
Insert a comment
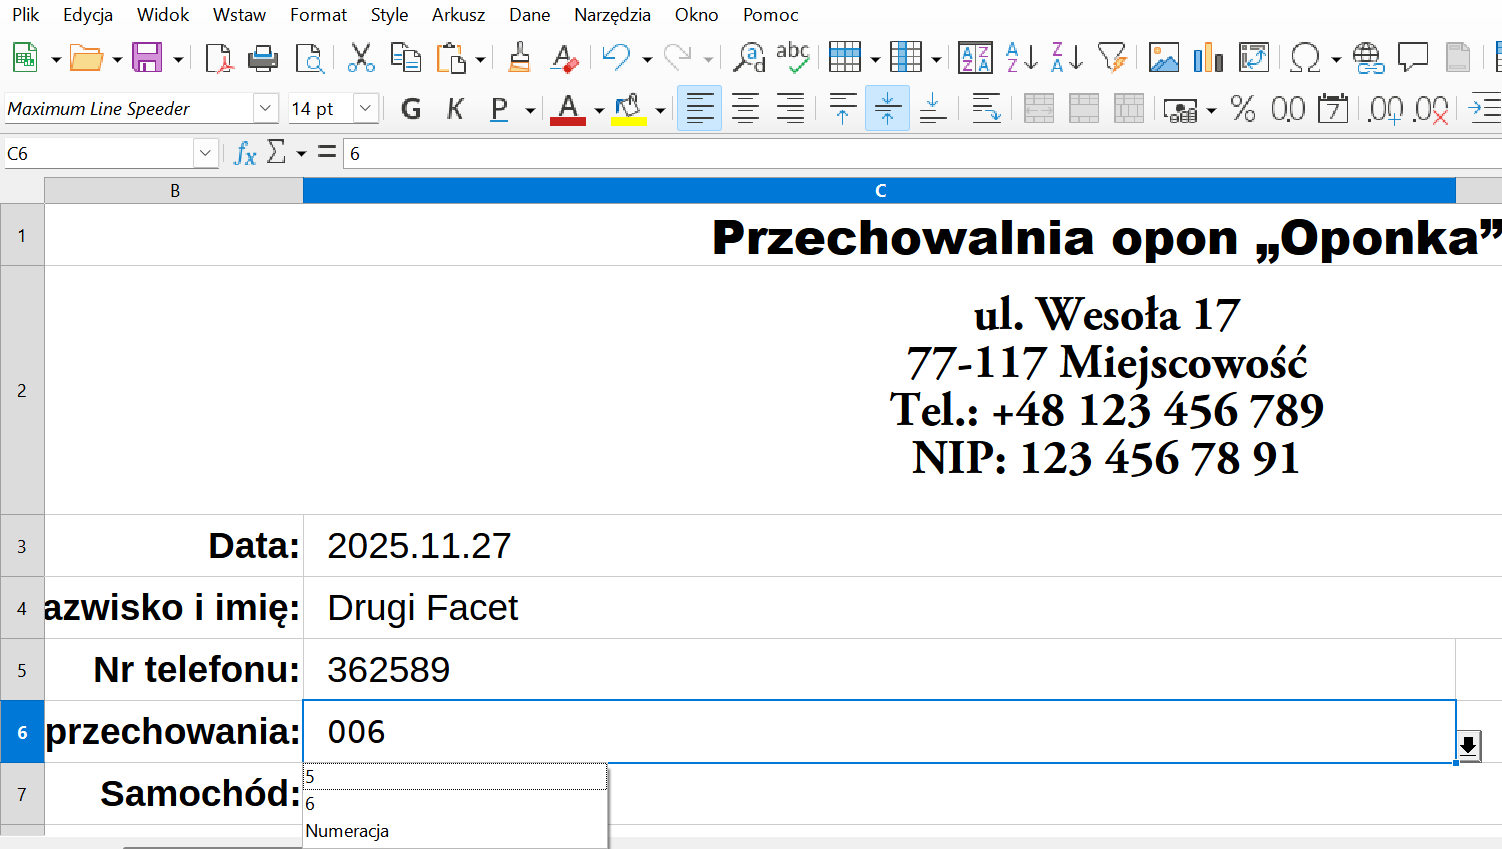pyautogui.click(x=1413, y=58)
